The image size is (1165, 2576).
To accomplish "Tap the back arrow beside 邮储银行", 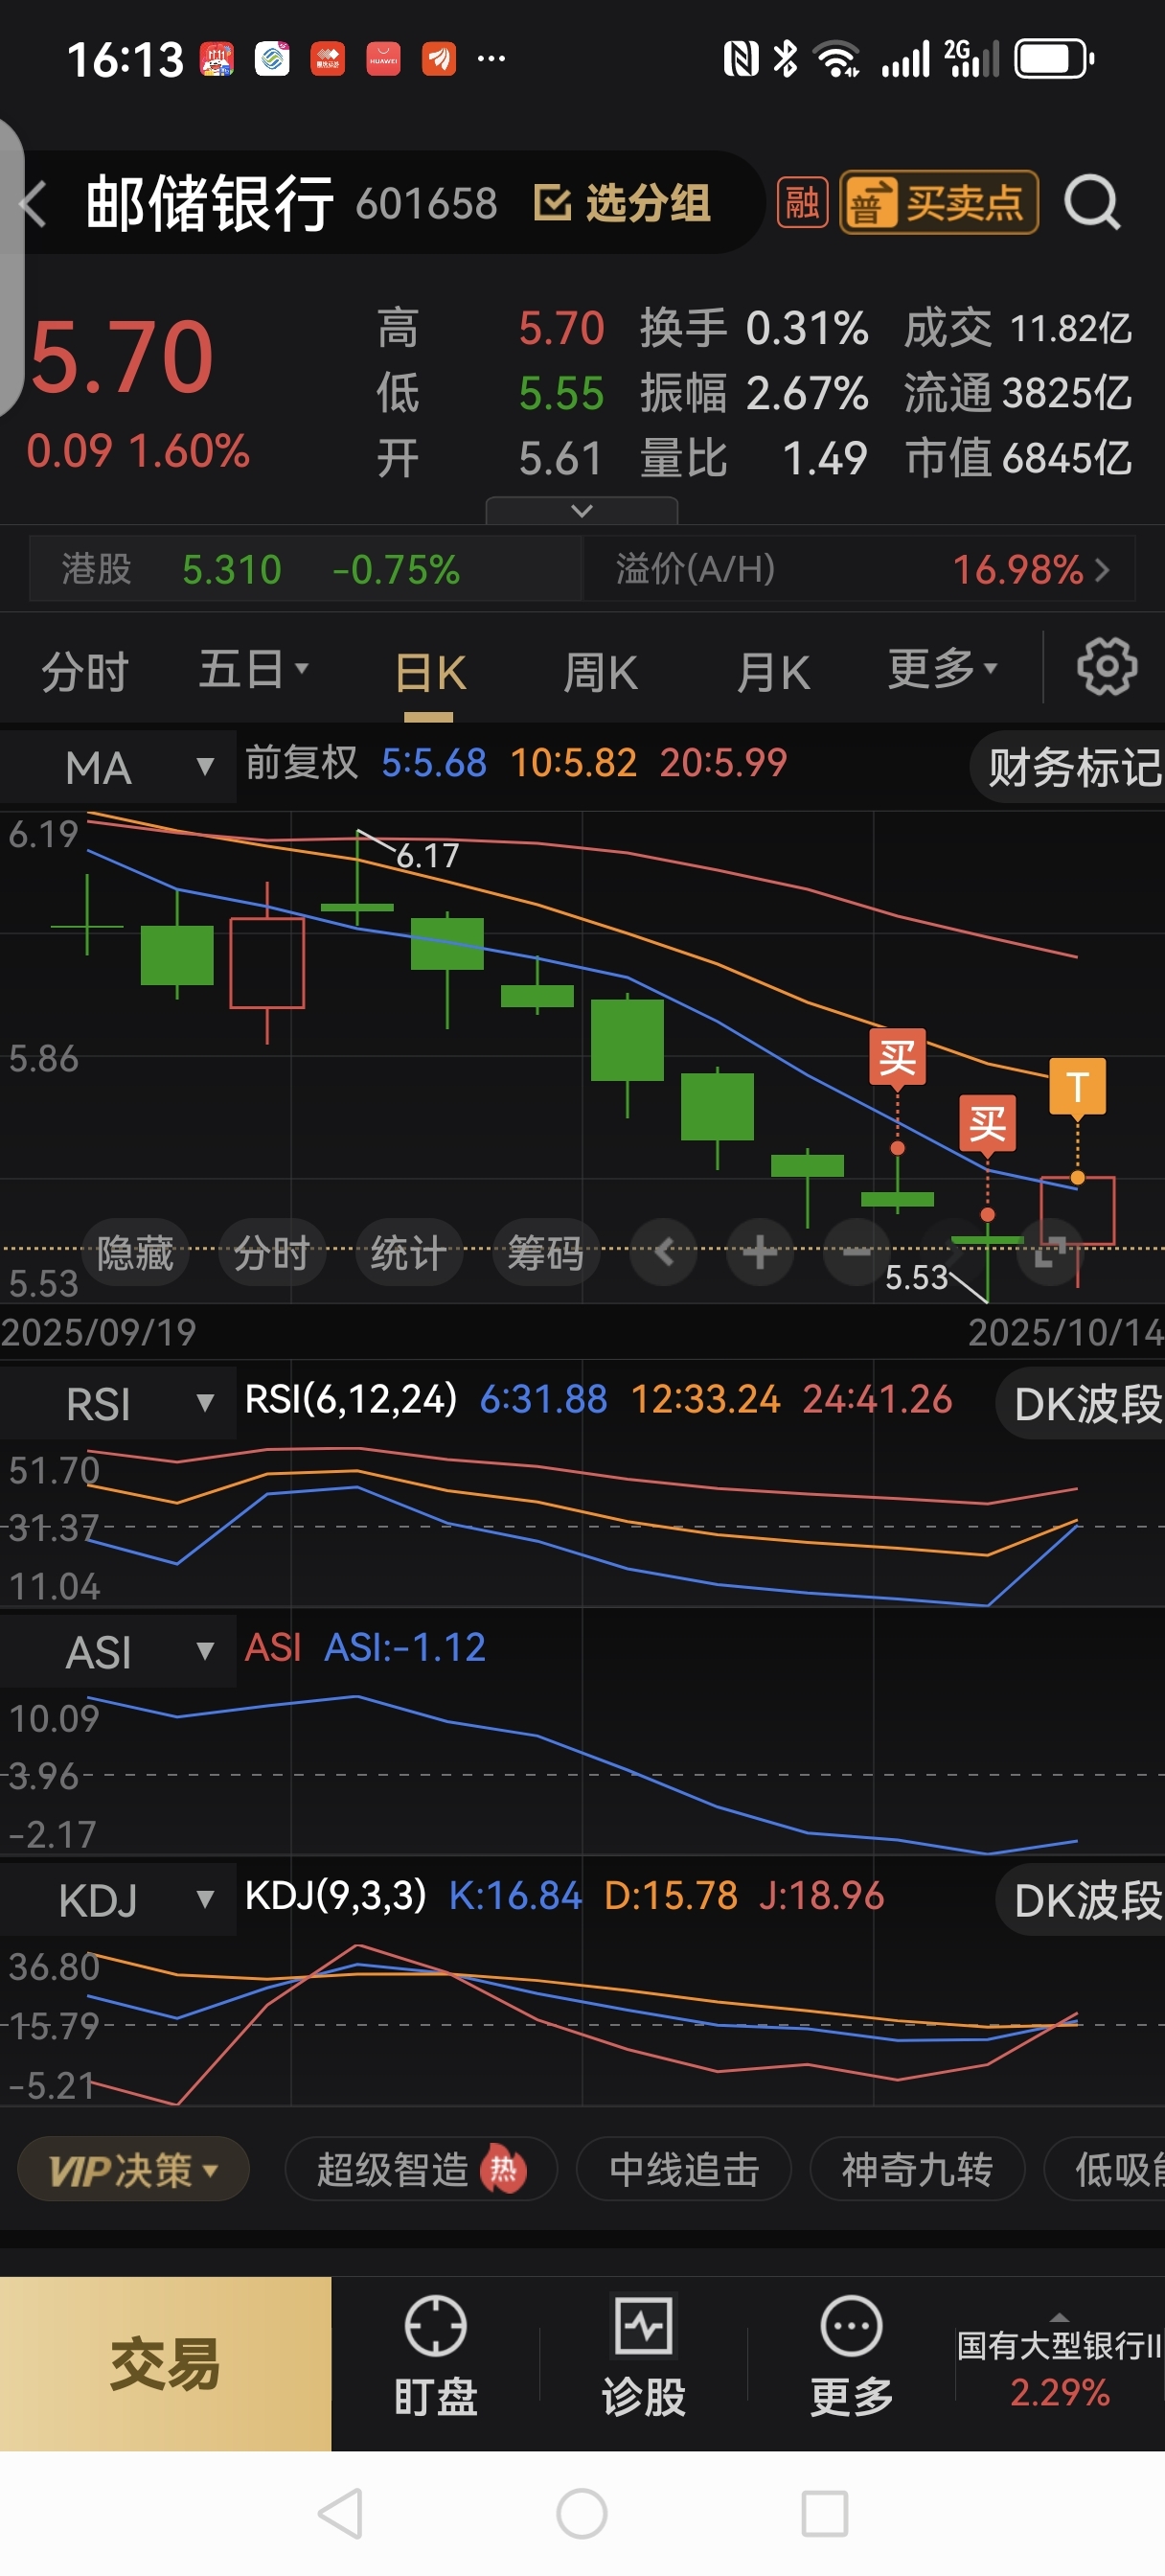I will (33, 204).
